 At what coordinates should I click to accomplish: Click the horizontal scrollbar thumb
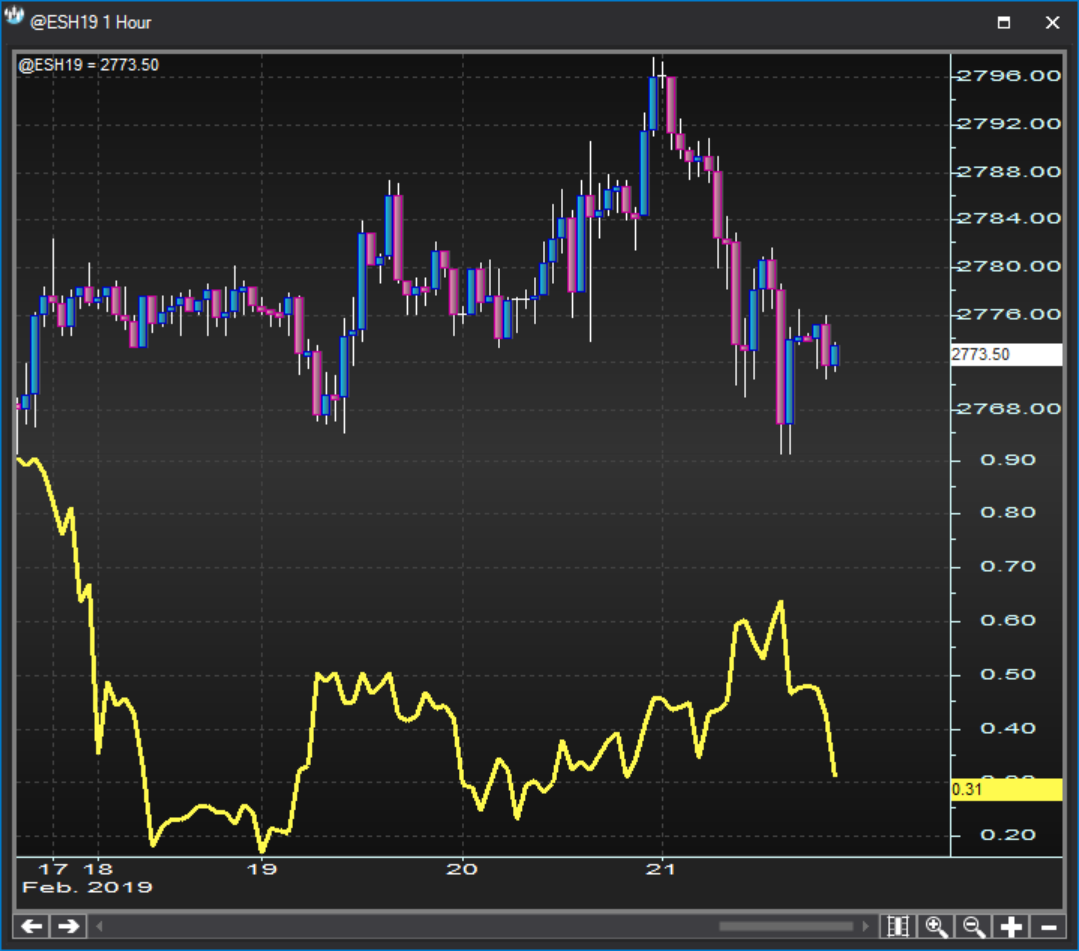tap(786, 926)
